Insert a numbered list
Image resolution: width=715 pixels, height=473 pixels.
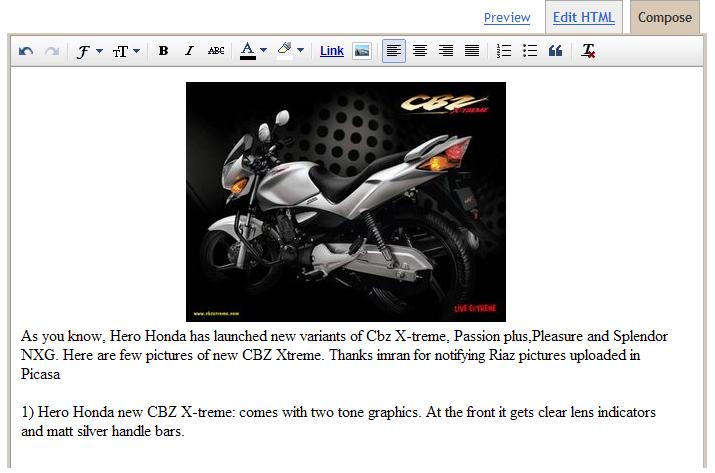tap(504, 51)
